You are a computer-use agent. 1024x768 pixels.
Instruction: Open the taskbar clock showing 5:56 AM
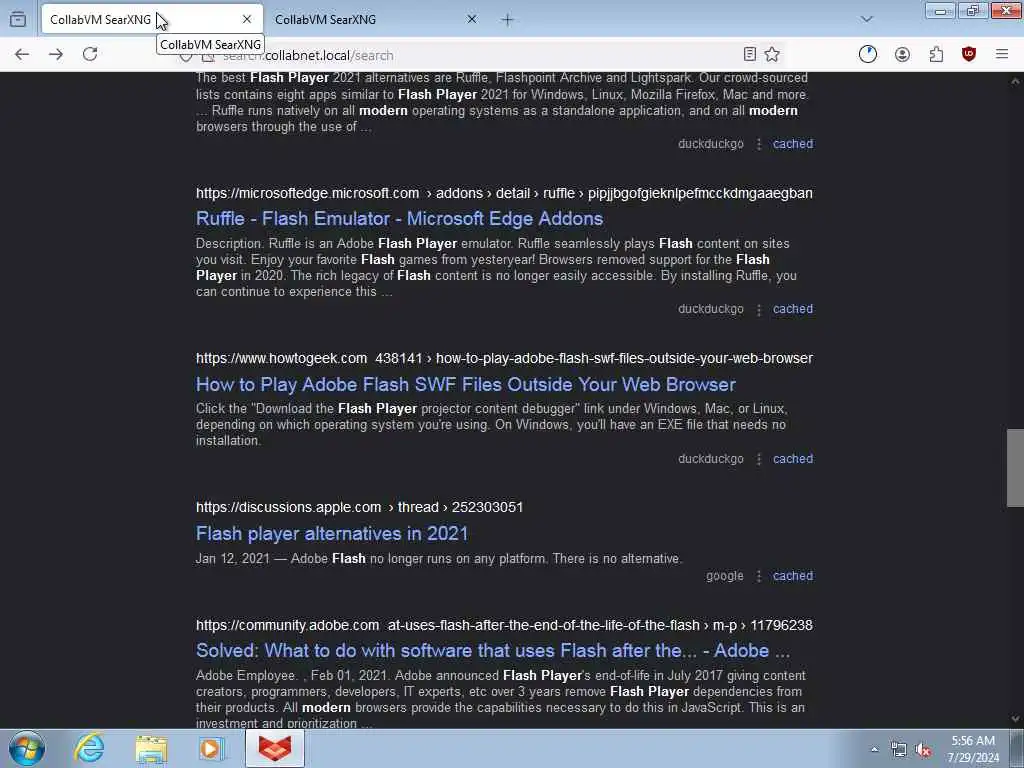tap(973, 749)
